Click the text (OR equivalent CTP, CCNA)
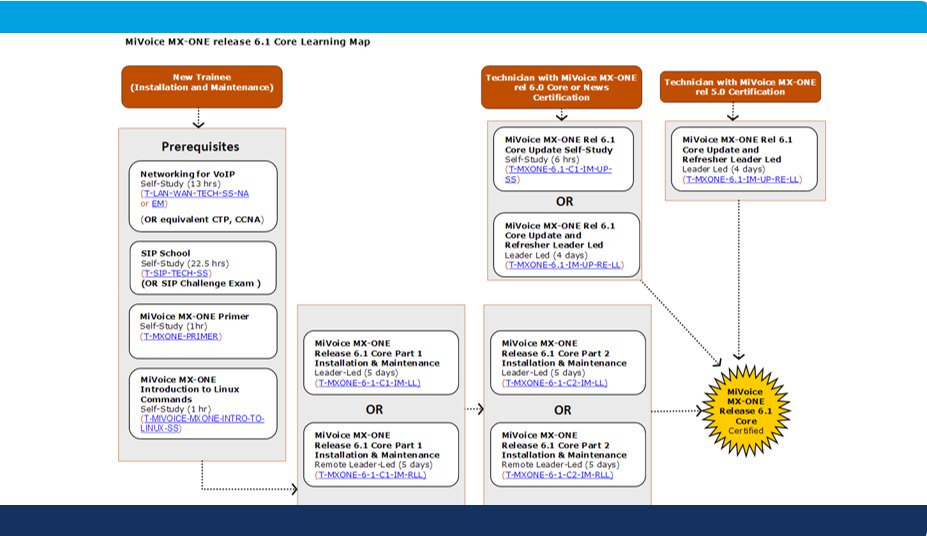927x536 pixels. coord(202,220)
